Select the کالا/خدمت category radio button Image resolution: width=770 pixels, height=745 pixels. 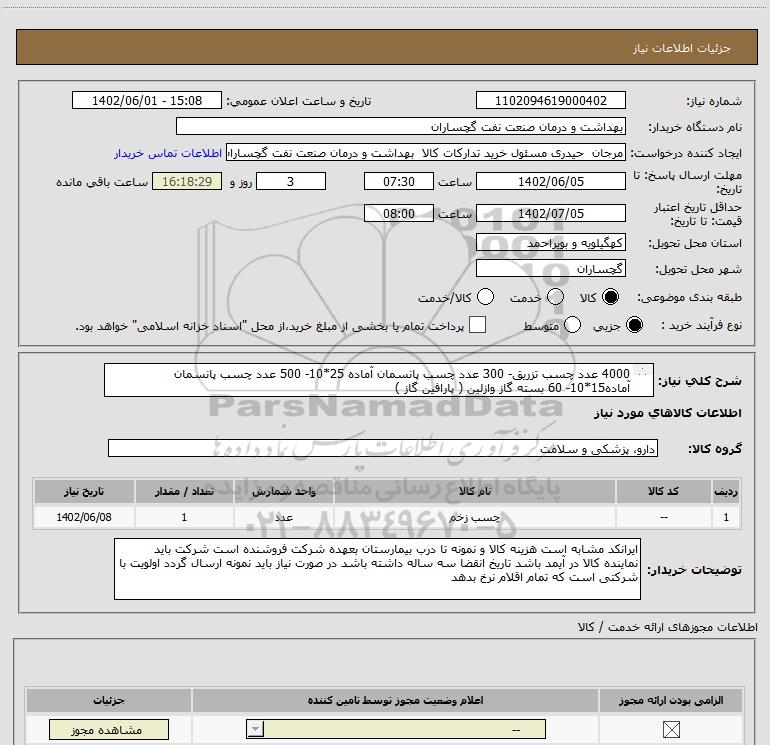[x=485, y=297]
